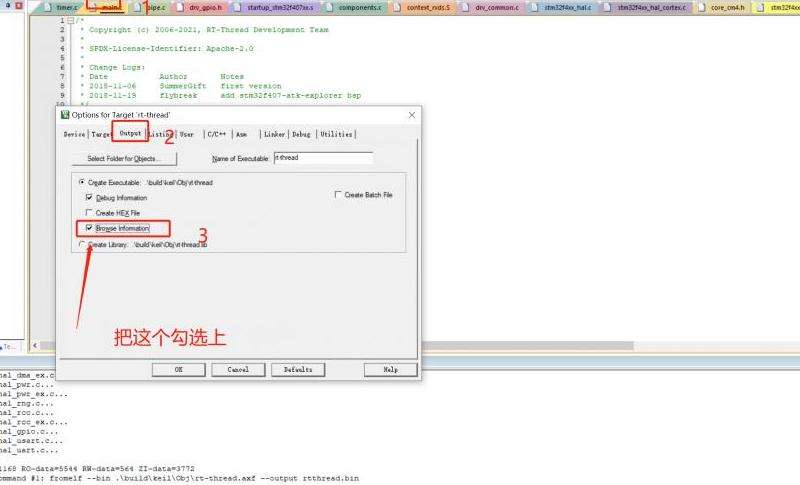Toggle the Debug Information checkbox
The height and width of the screenshot is (485, 800).
pyautogui.click(x=90, y=198)
